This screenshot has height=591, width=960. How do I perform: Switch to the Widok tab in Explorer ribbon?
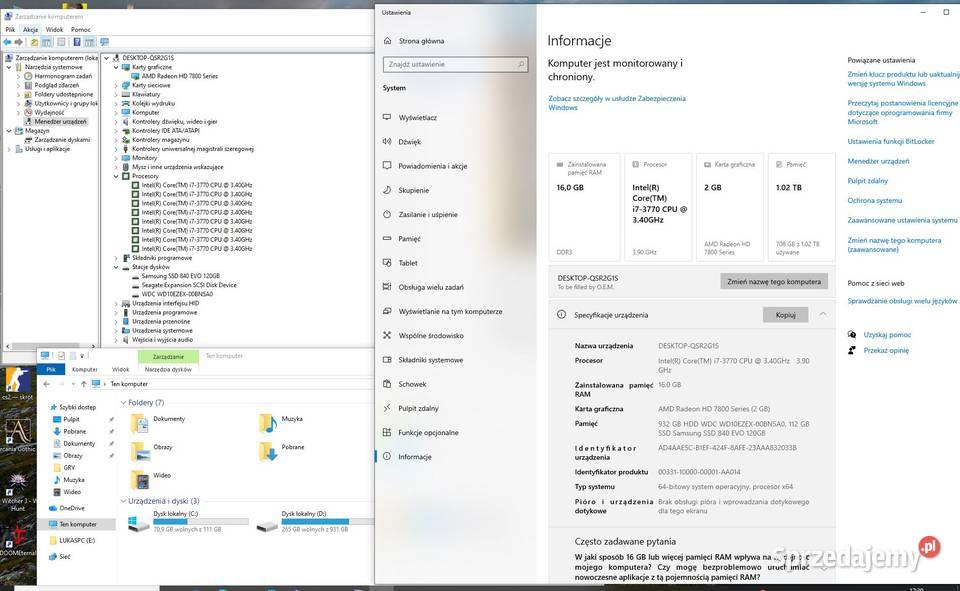[x=120, y=369]
